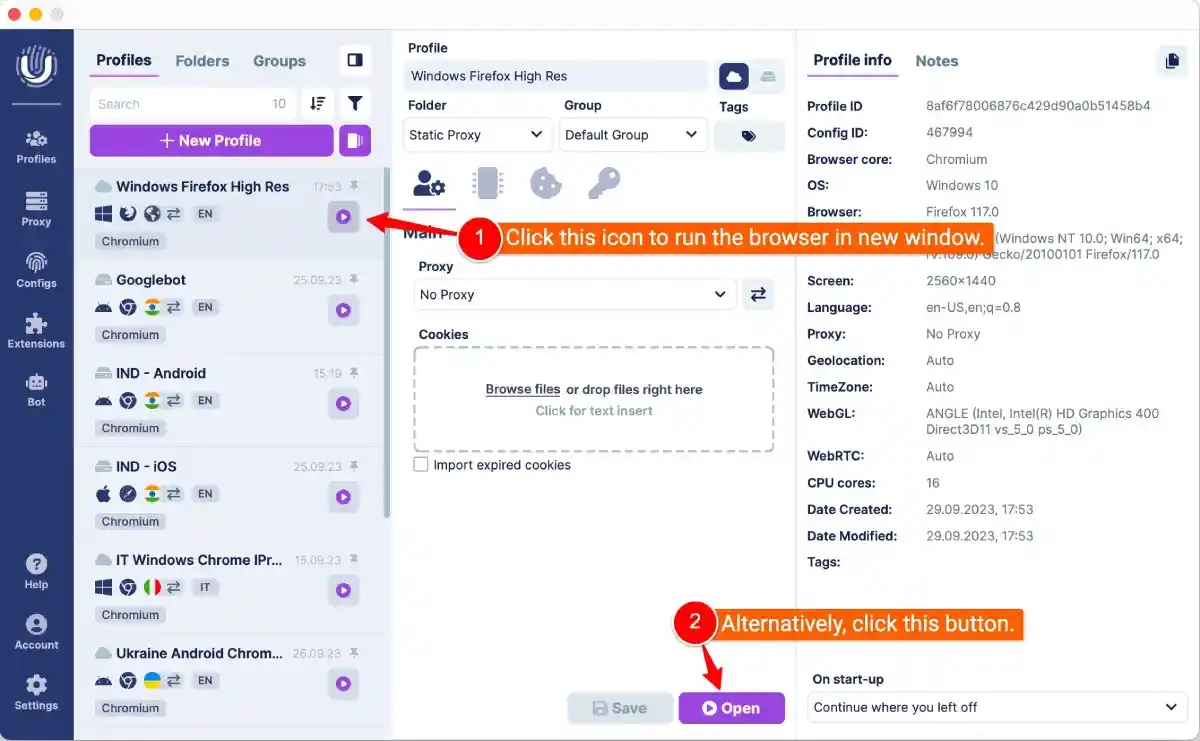Expand the Default Group dropdown
This screenshot has width=1200, height=741.
coord(632,135)
